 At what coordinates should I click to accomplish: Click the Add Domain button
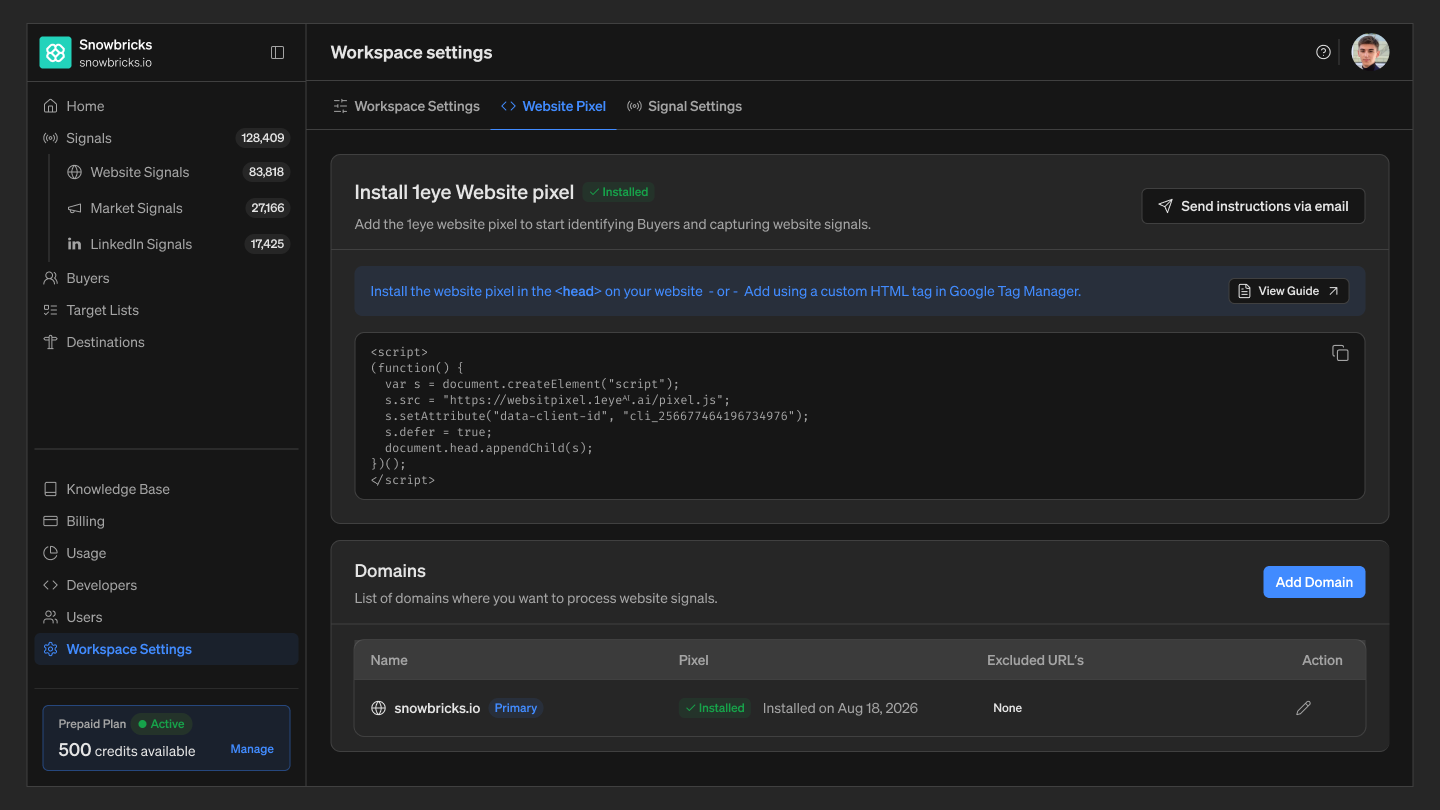[x=1314, y=582]
